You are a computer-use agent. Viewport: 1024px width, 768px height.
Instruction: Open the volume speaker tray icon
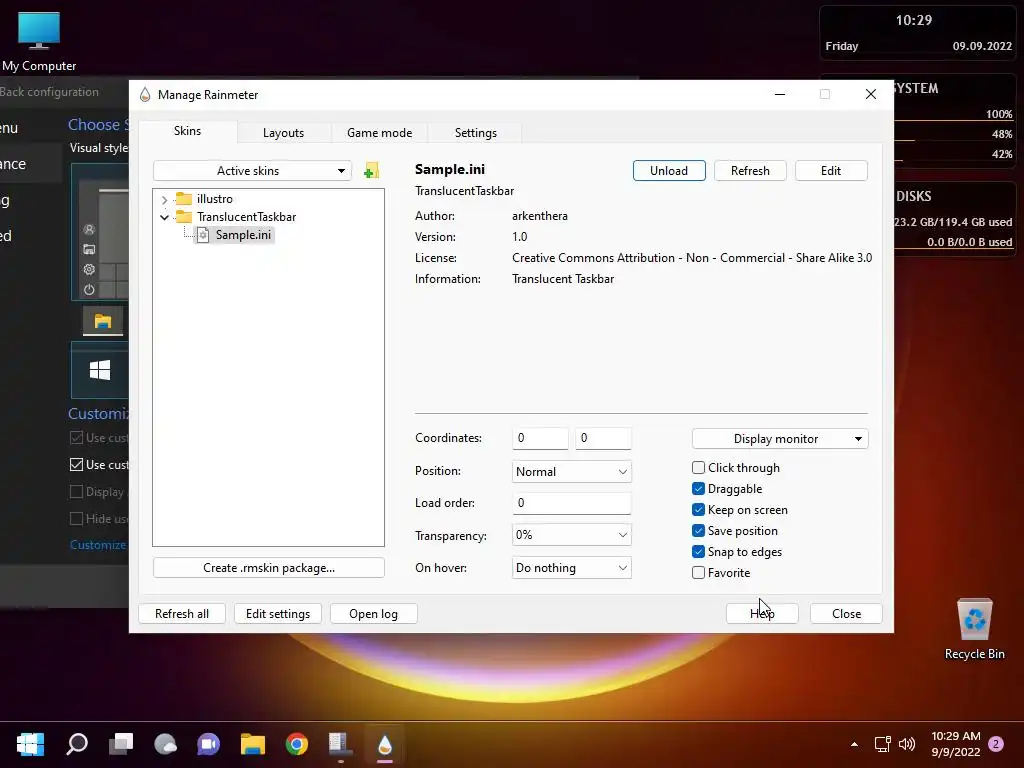(906, 744)
